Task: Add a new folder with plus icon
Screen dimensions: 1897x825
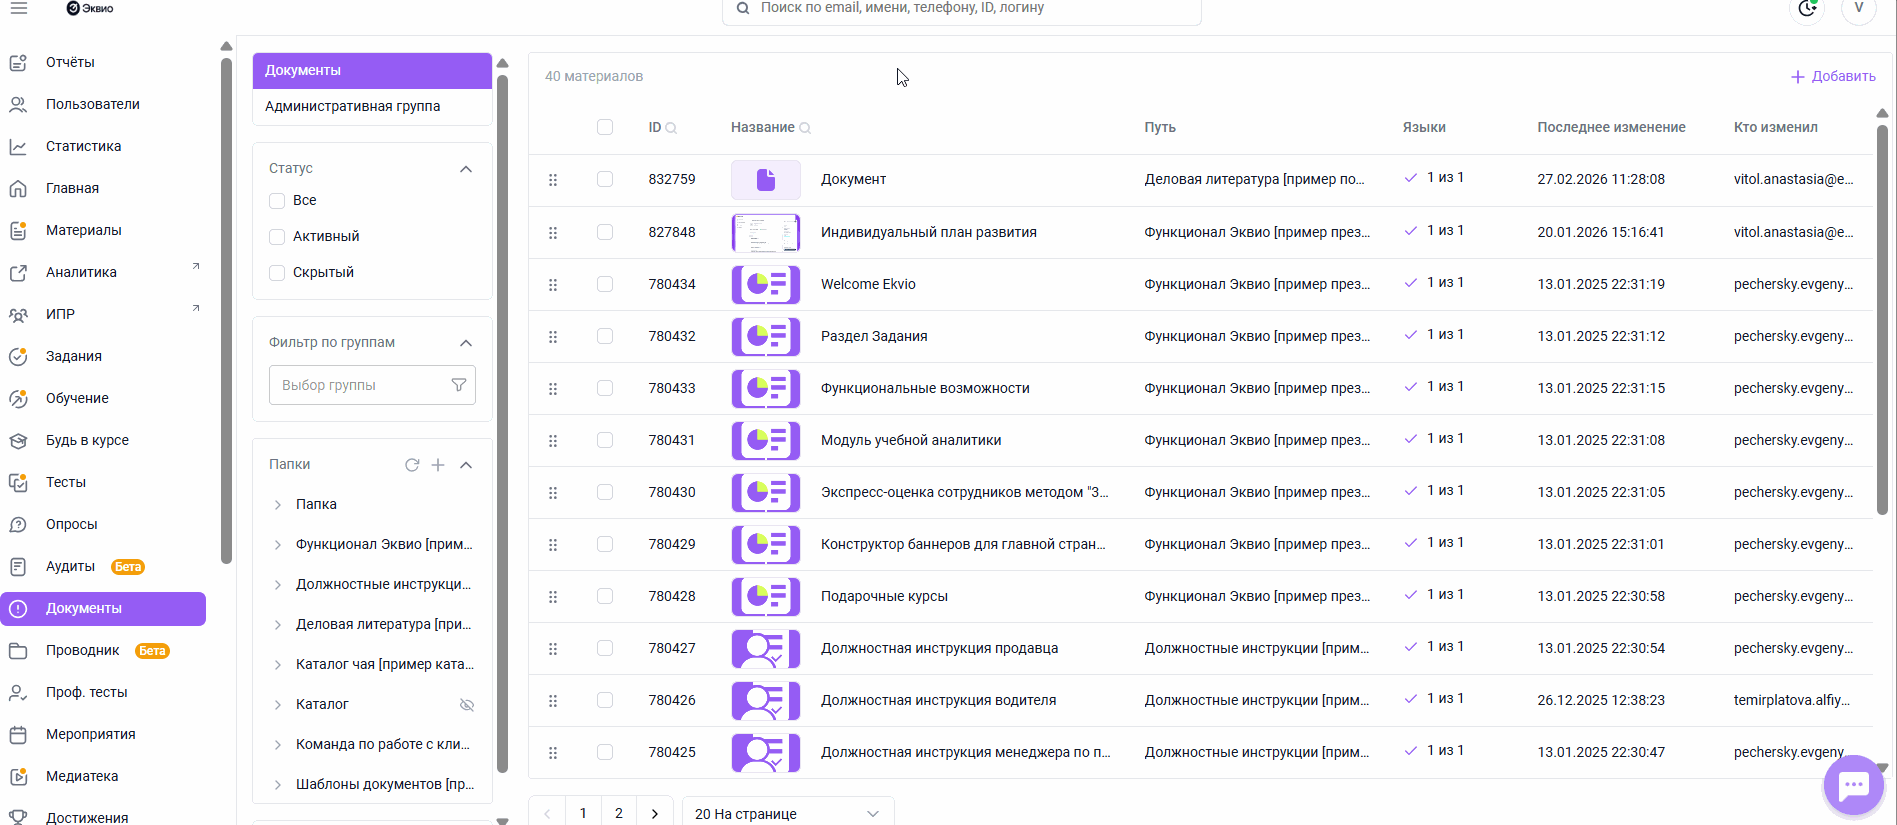Action: click(438, 465)
